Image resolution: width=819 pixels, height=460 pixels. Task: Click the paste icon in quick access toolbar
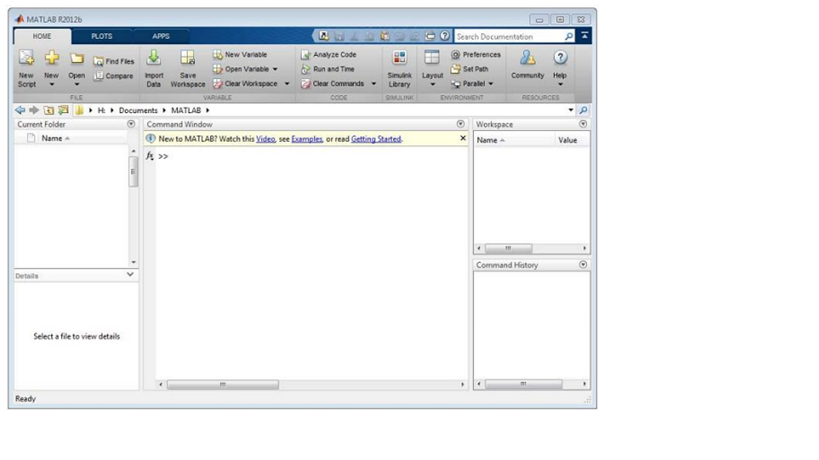tap(385, 36)
